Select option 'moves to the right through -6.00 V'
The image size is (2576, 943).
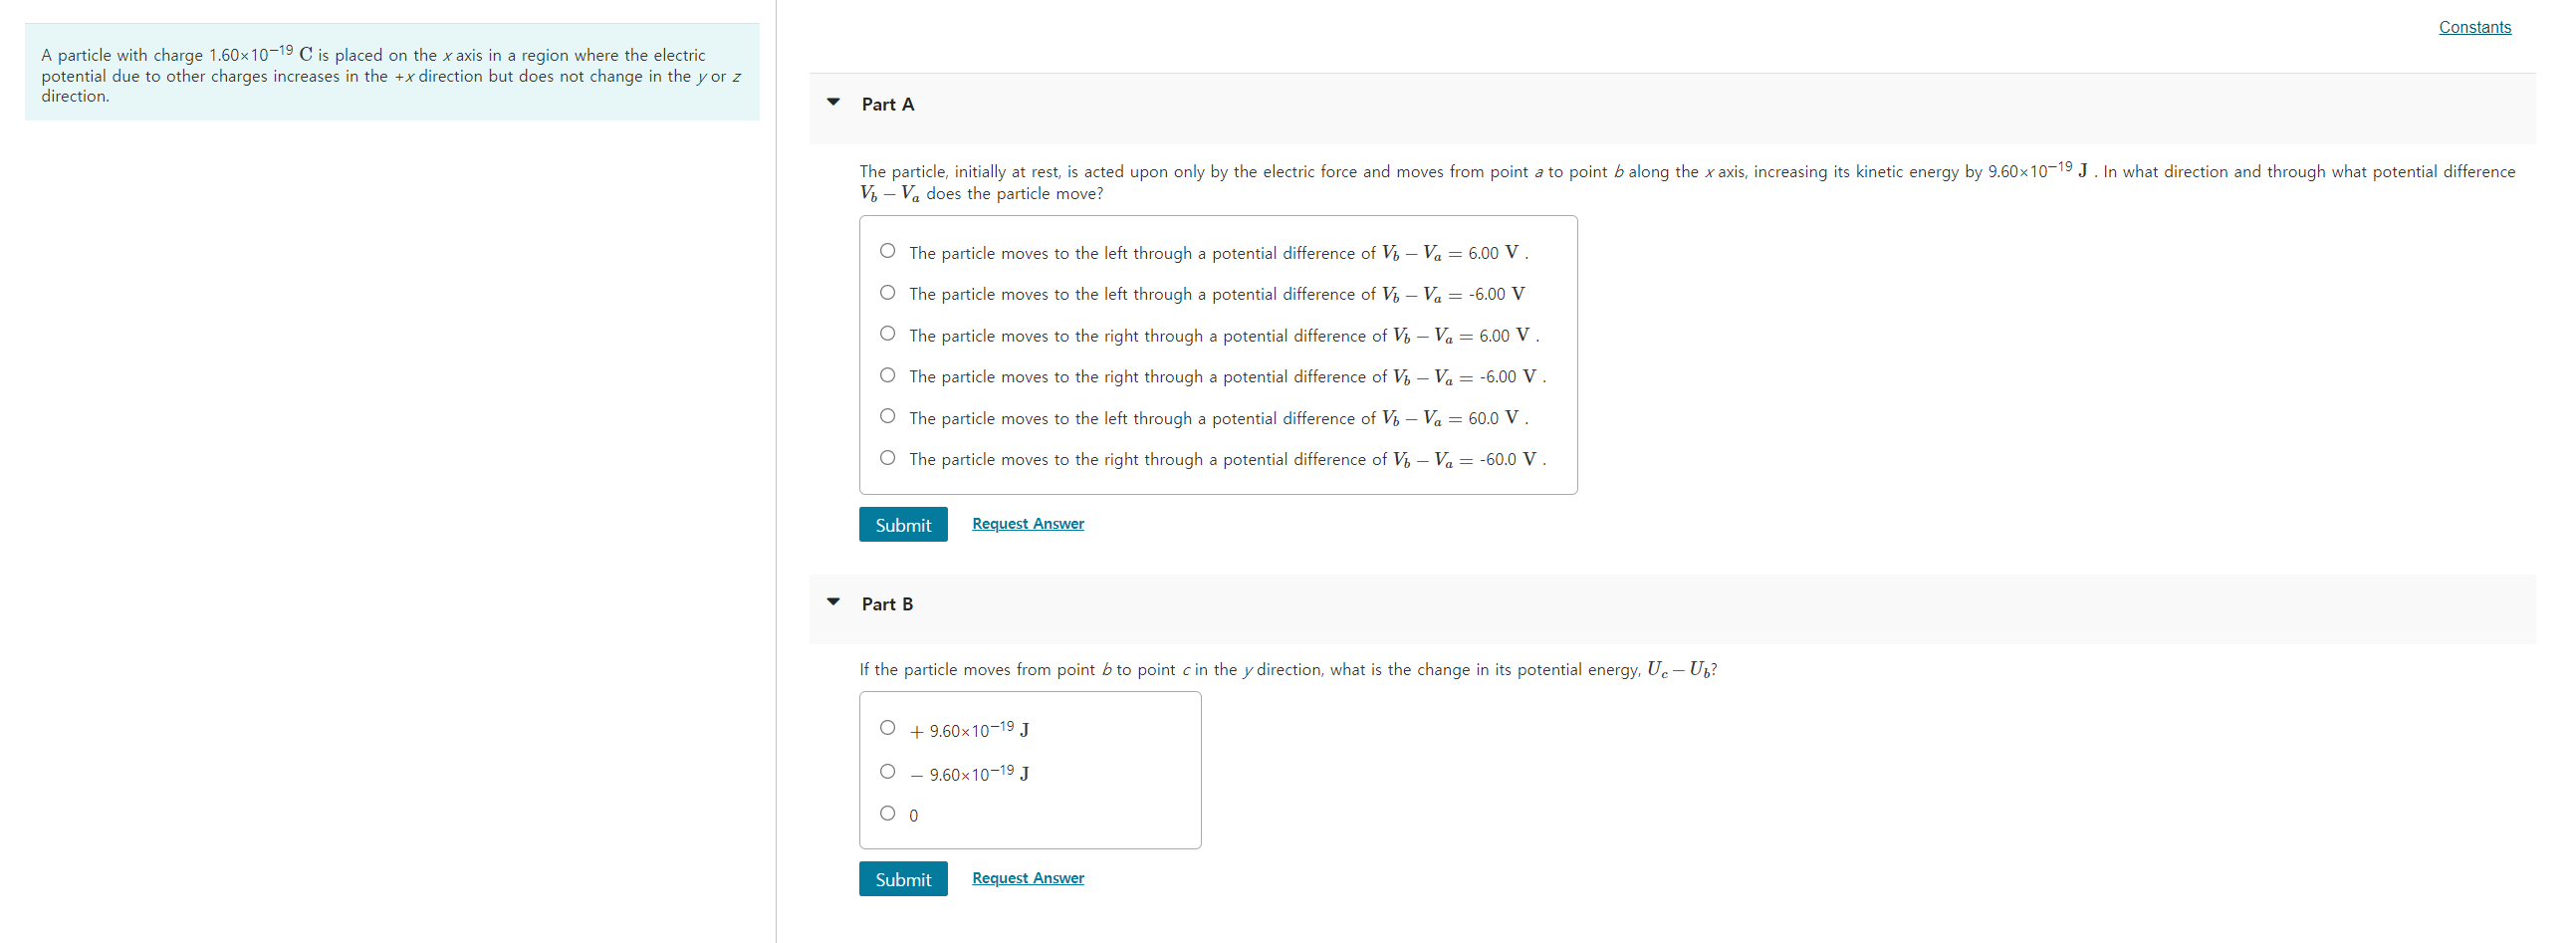886,374
